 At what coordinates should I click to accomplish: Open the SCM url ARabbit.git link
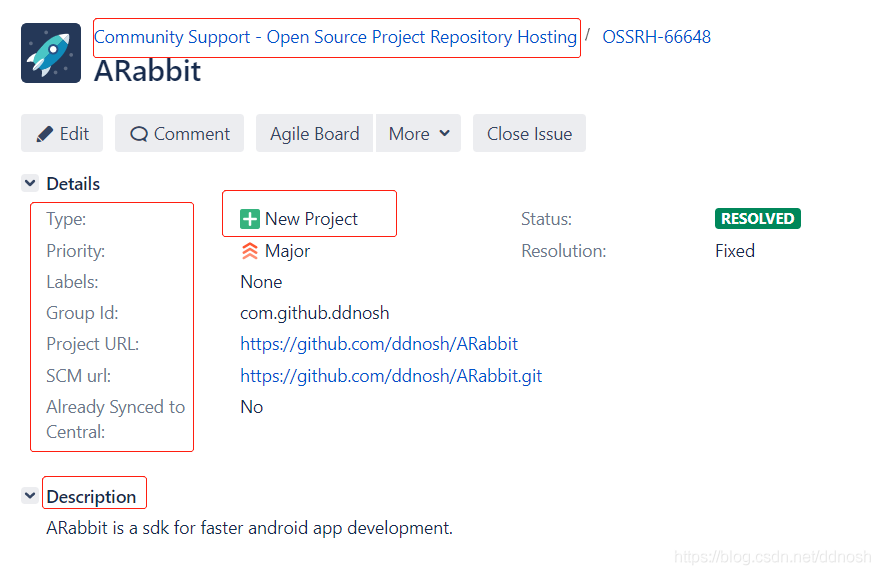(x=391, y=376)
